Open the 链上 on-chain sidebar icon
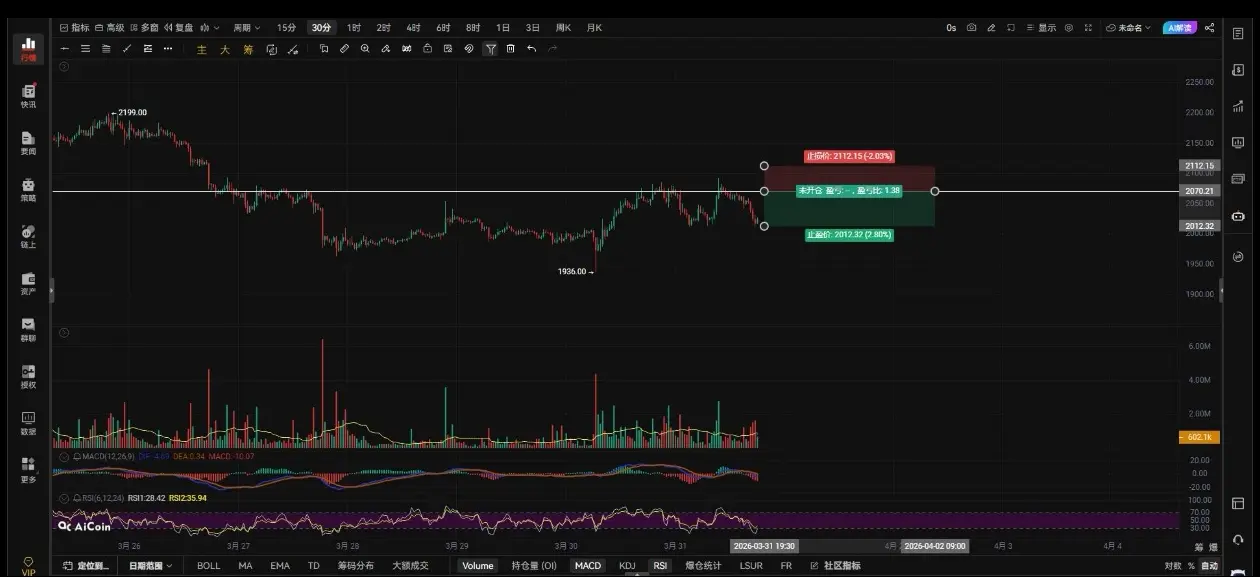The height and width of the screenshot is (577, 1260). (x=28, y=236)
